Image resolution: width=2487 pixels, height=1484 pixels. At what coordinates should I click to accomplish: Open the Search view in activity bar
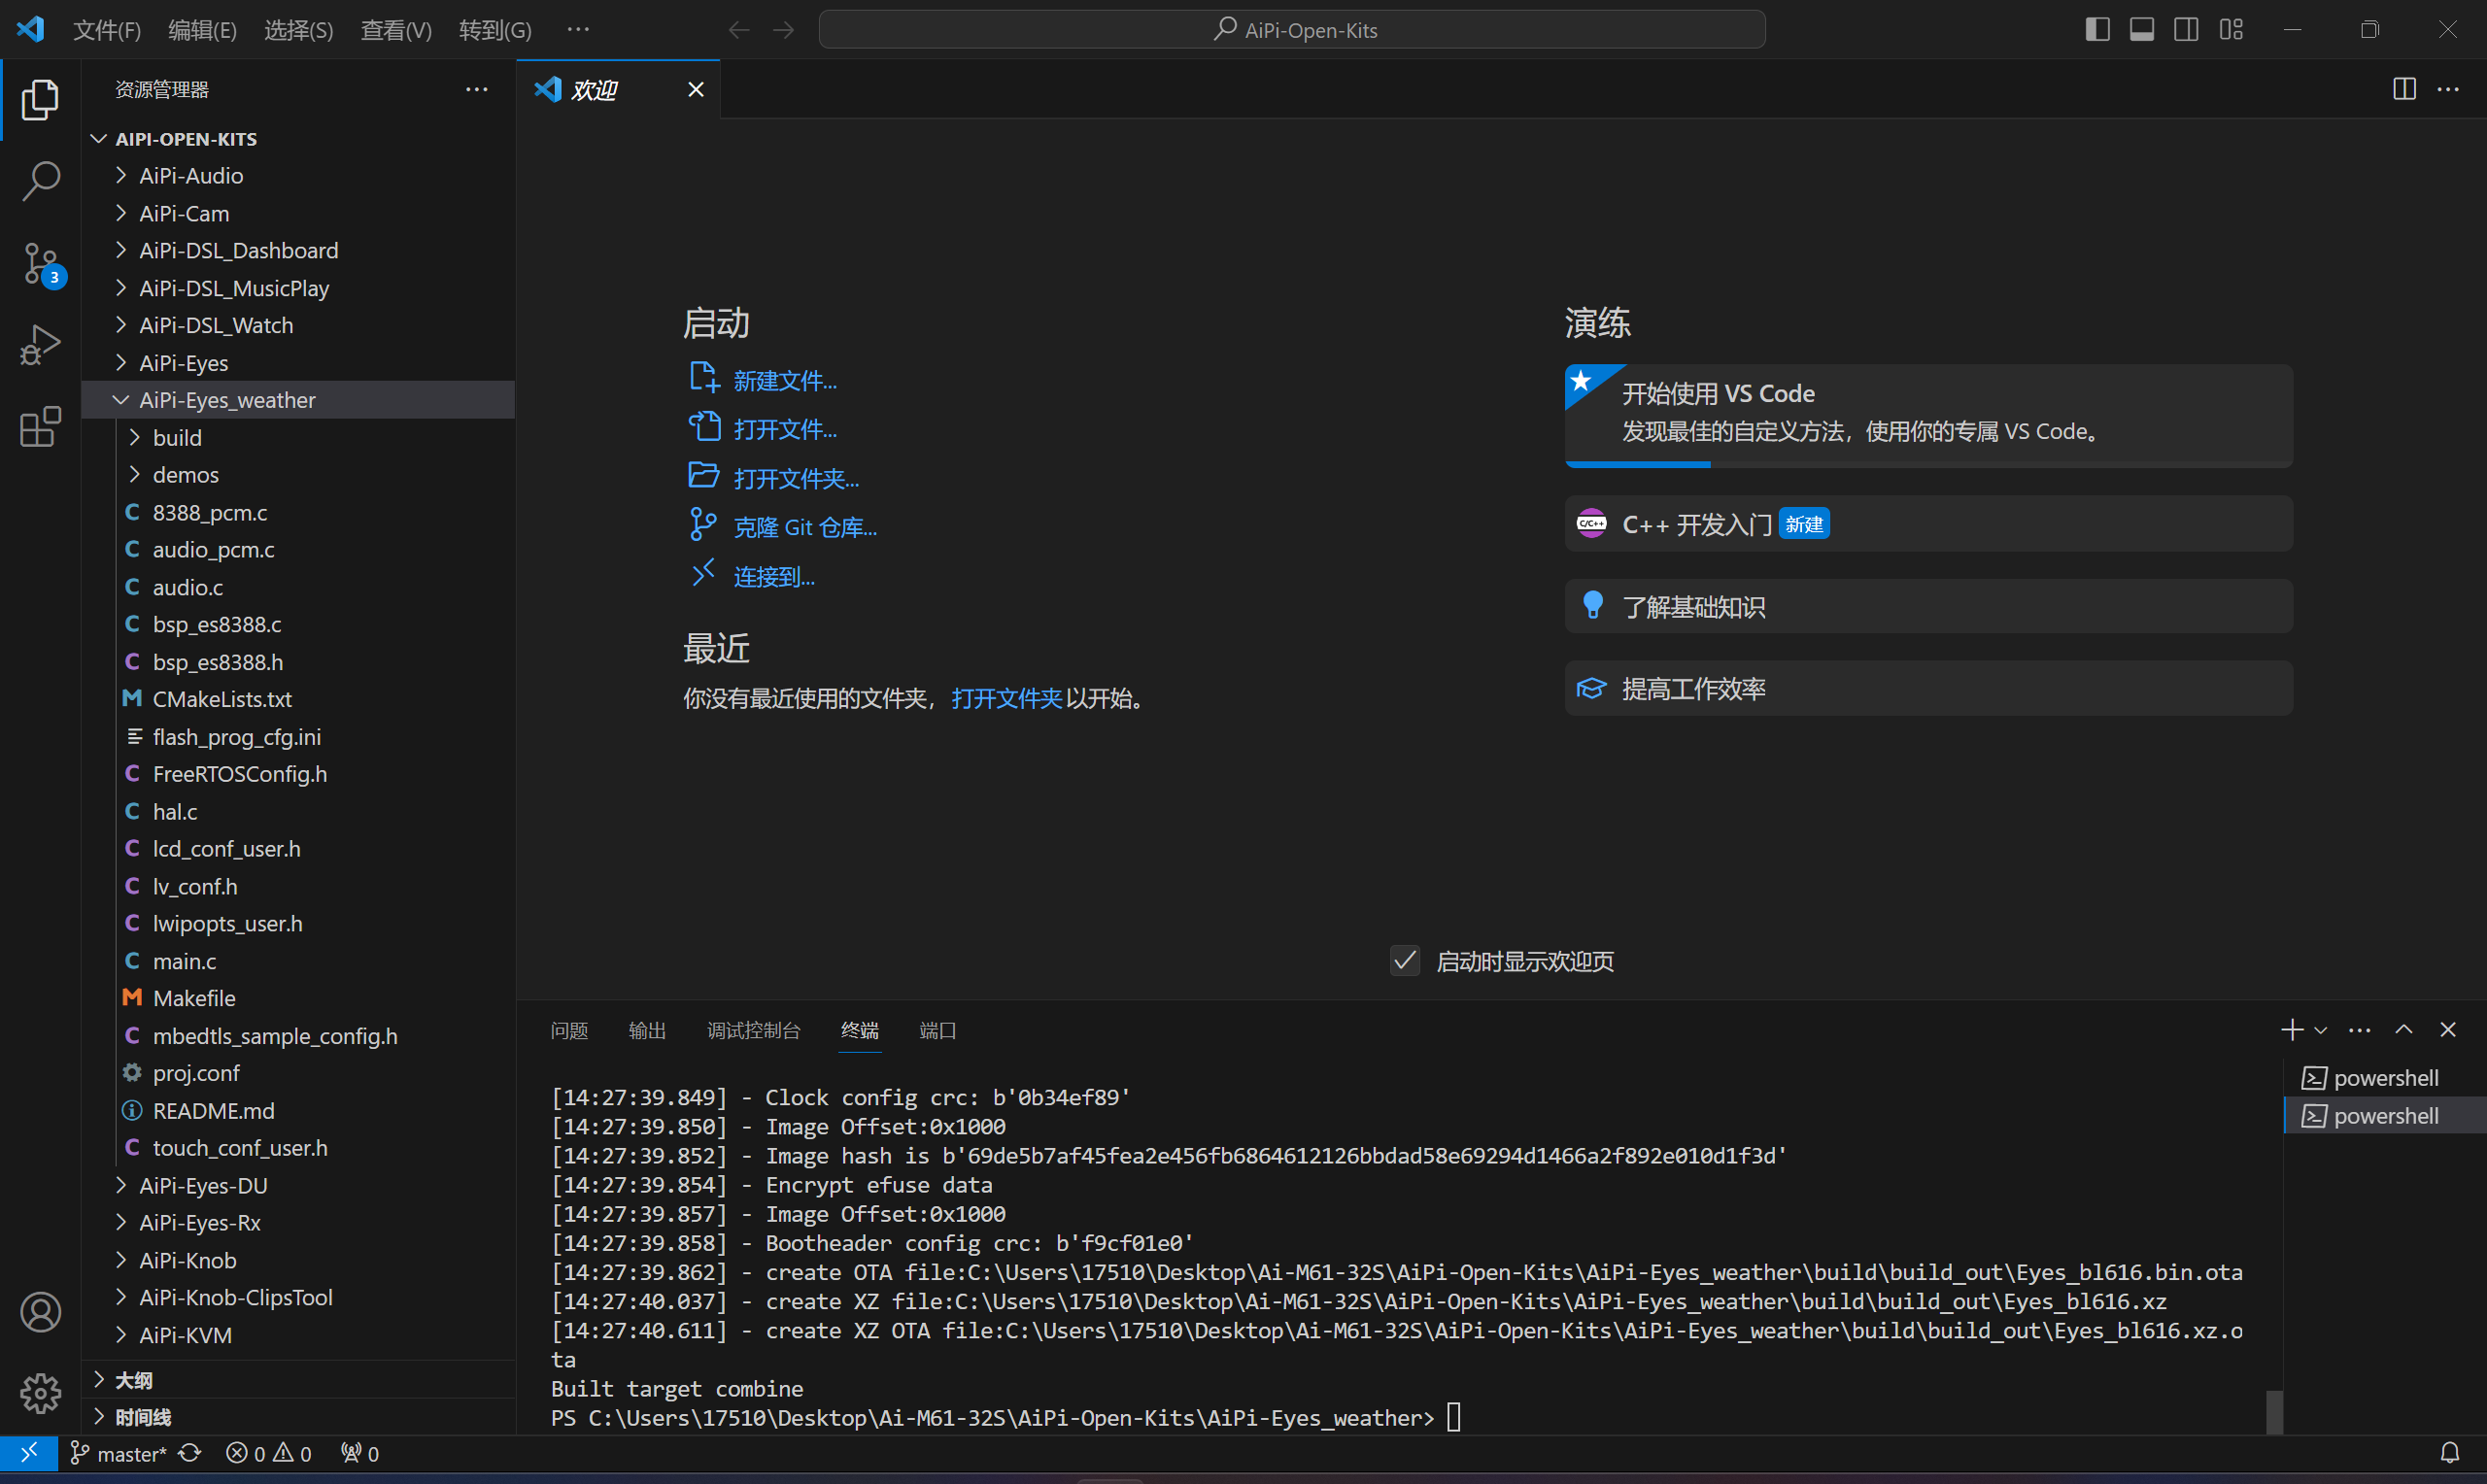(40, 181)
